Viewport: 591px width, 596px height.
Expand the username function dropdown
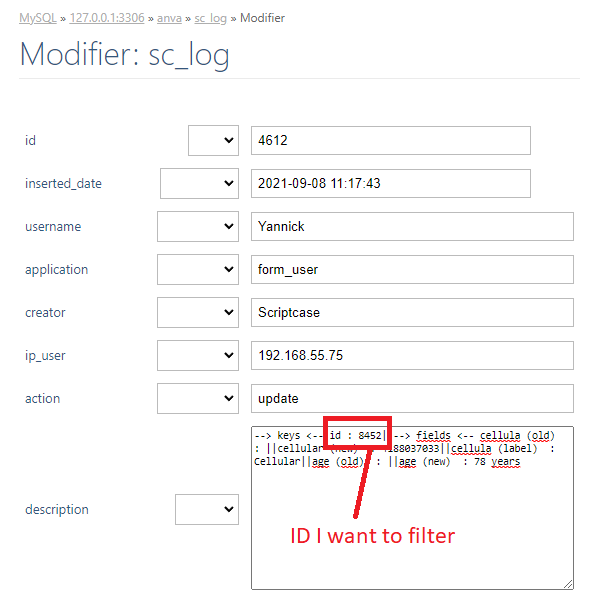point(198,226)
